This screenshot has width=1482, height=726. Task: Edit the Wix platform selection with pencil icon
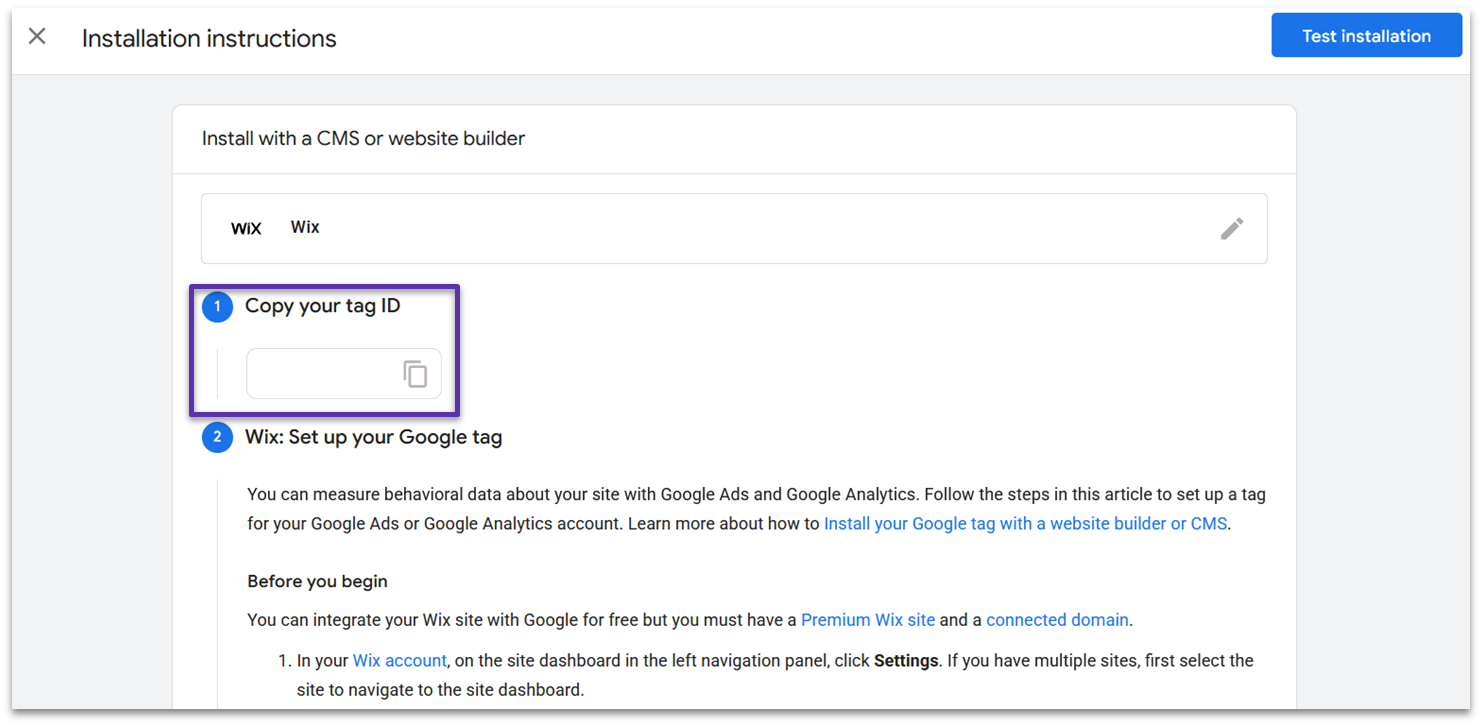[x=1232, y=229]
